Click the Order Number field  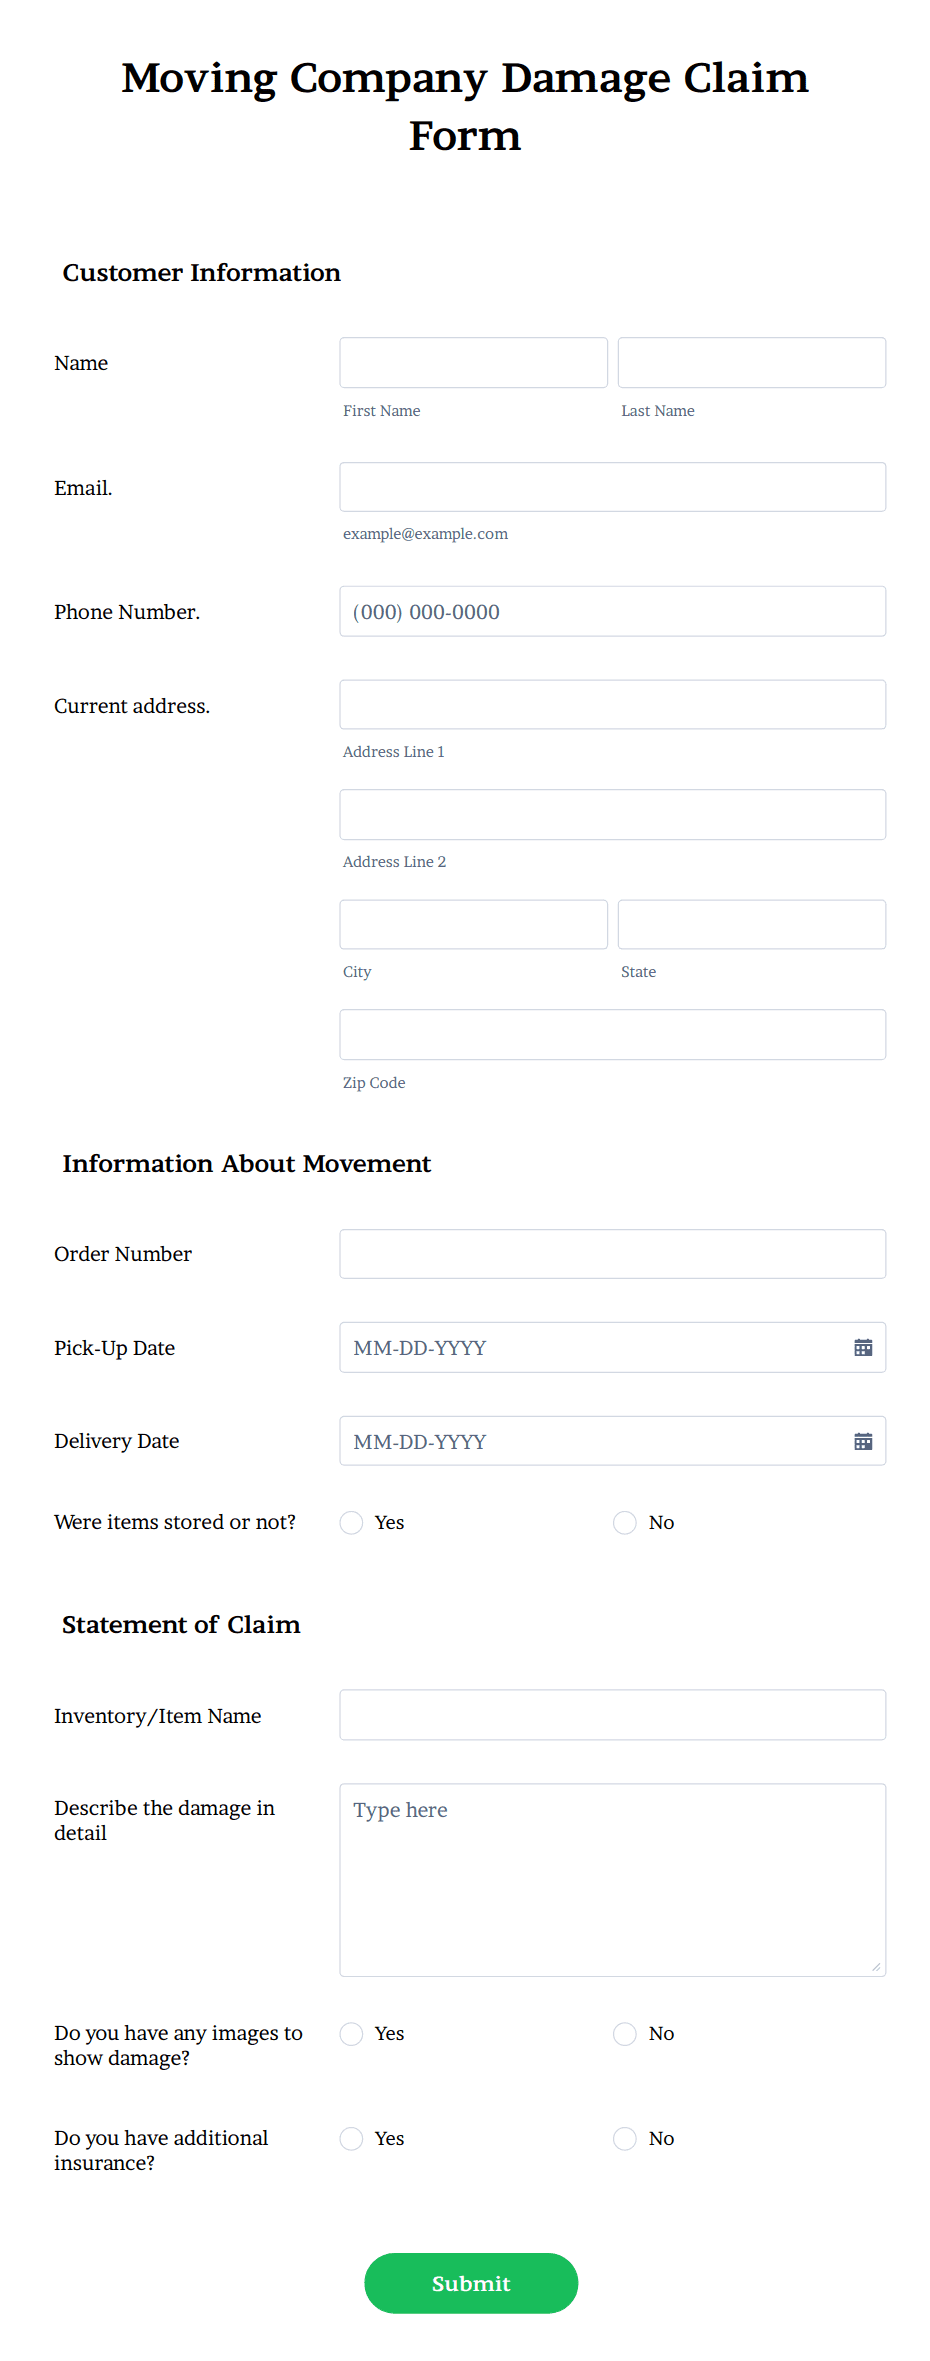(612, 1253)
